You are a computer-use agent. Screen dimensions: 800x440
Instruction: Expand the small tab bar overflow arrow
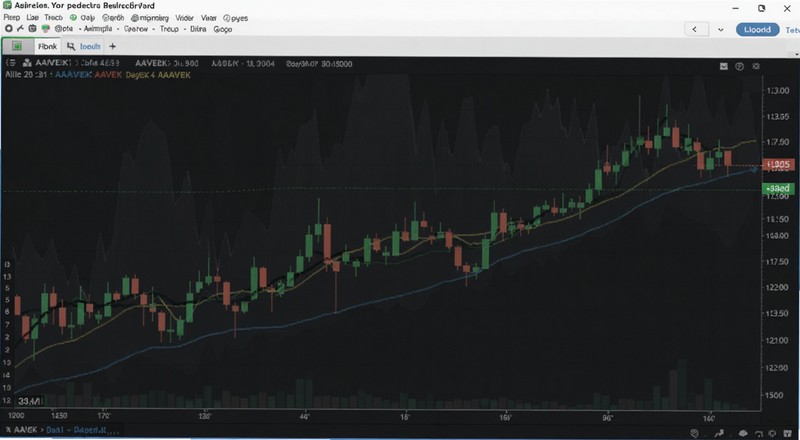point(797,54)
